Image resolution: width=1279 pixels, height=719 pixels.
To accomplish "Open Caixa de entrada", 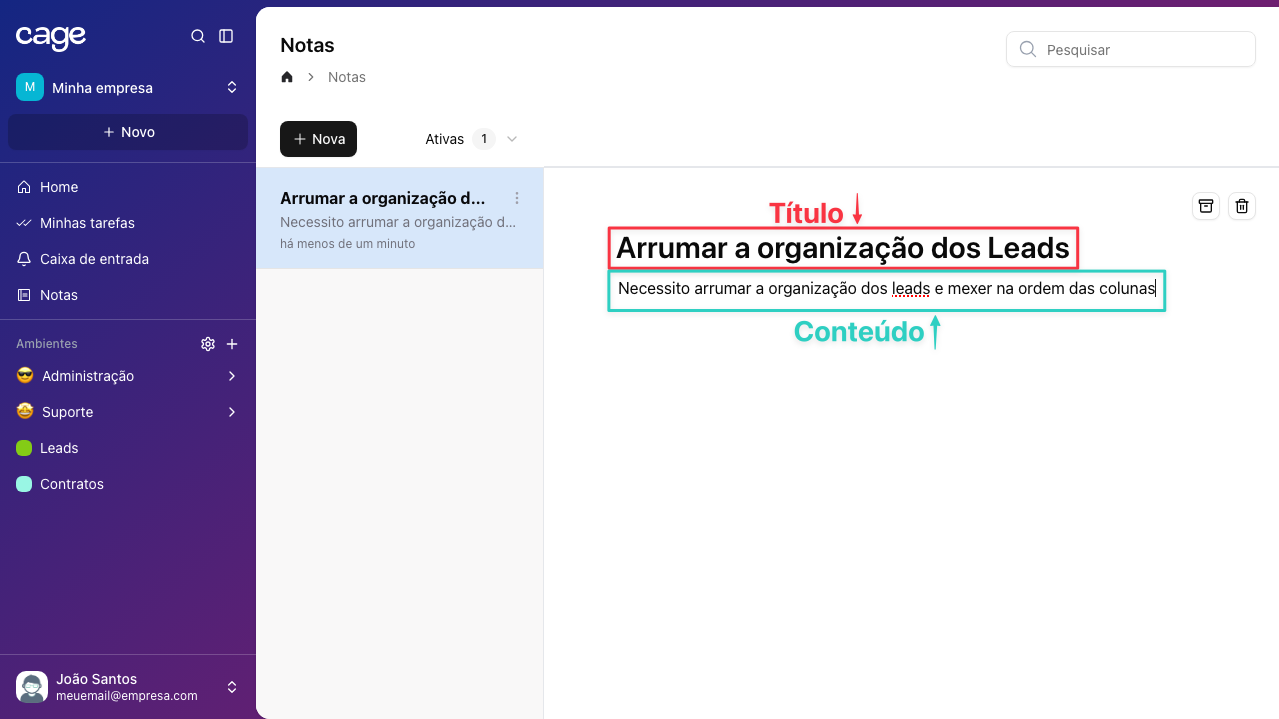I will pos(94,259).
